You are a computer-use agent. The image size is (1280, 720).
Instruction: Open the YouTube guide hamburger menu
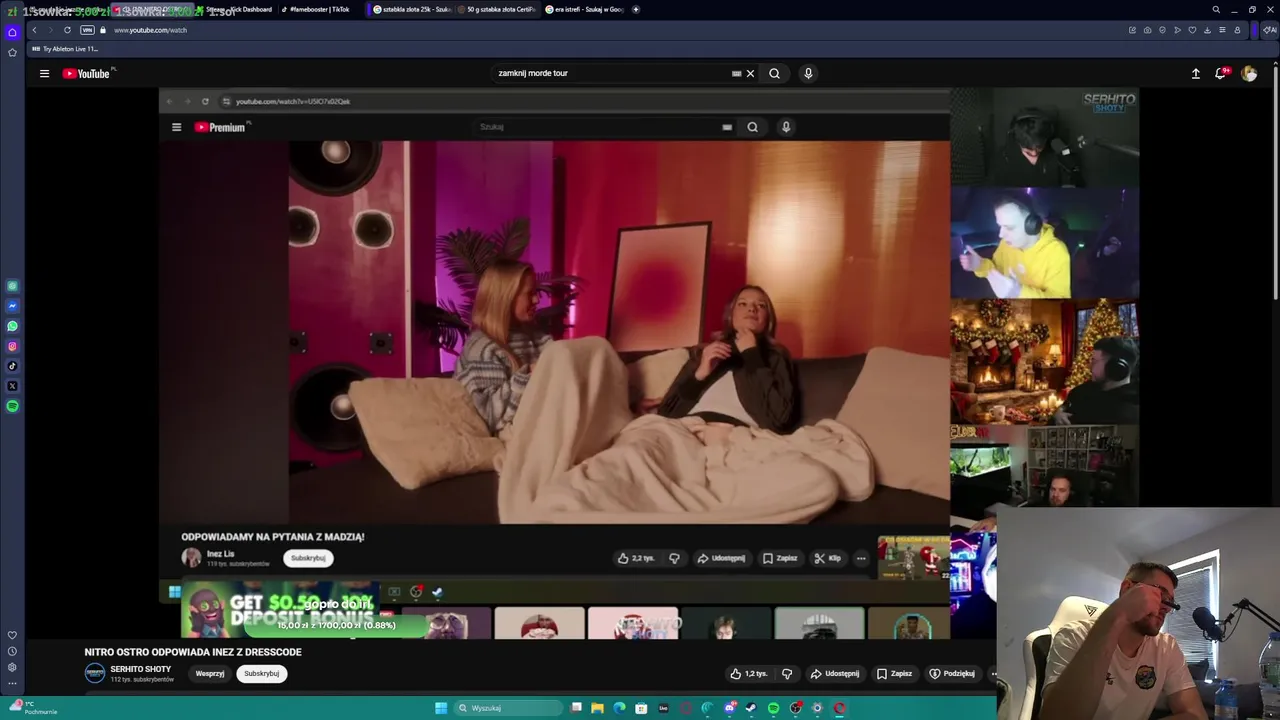(x=44, y=73)
